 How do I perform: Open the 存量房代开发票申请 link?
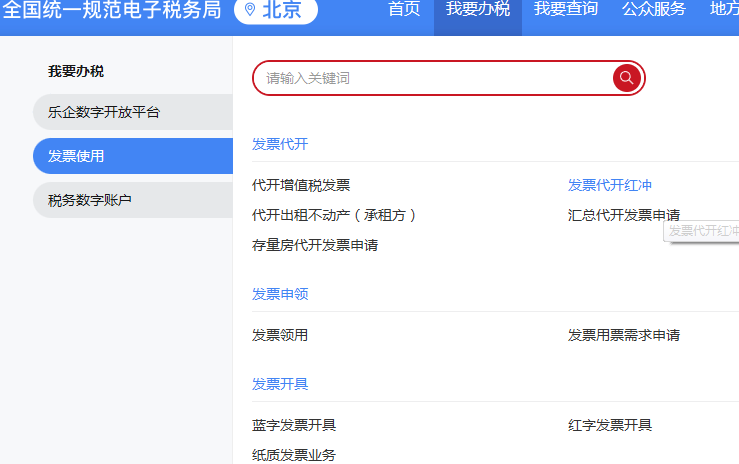coord(315,245)
